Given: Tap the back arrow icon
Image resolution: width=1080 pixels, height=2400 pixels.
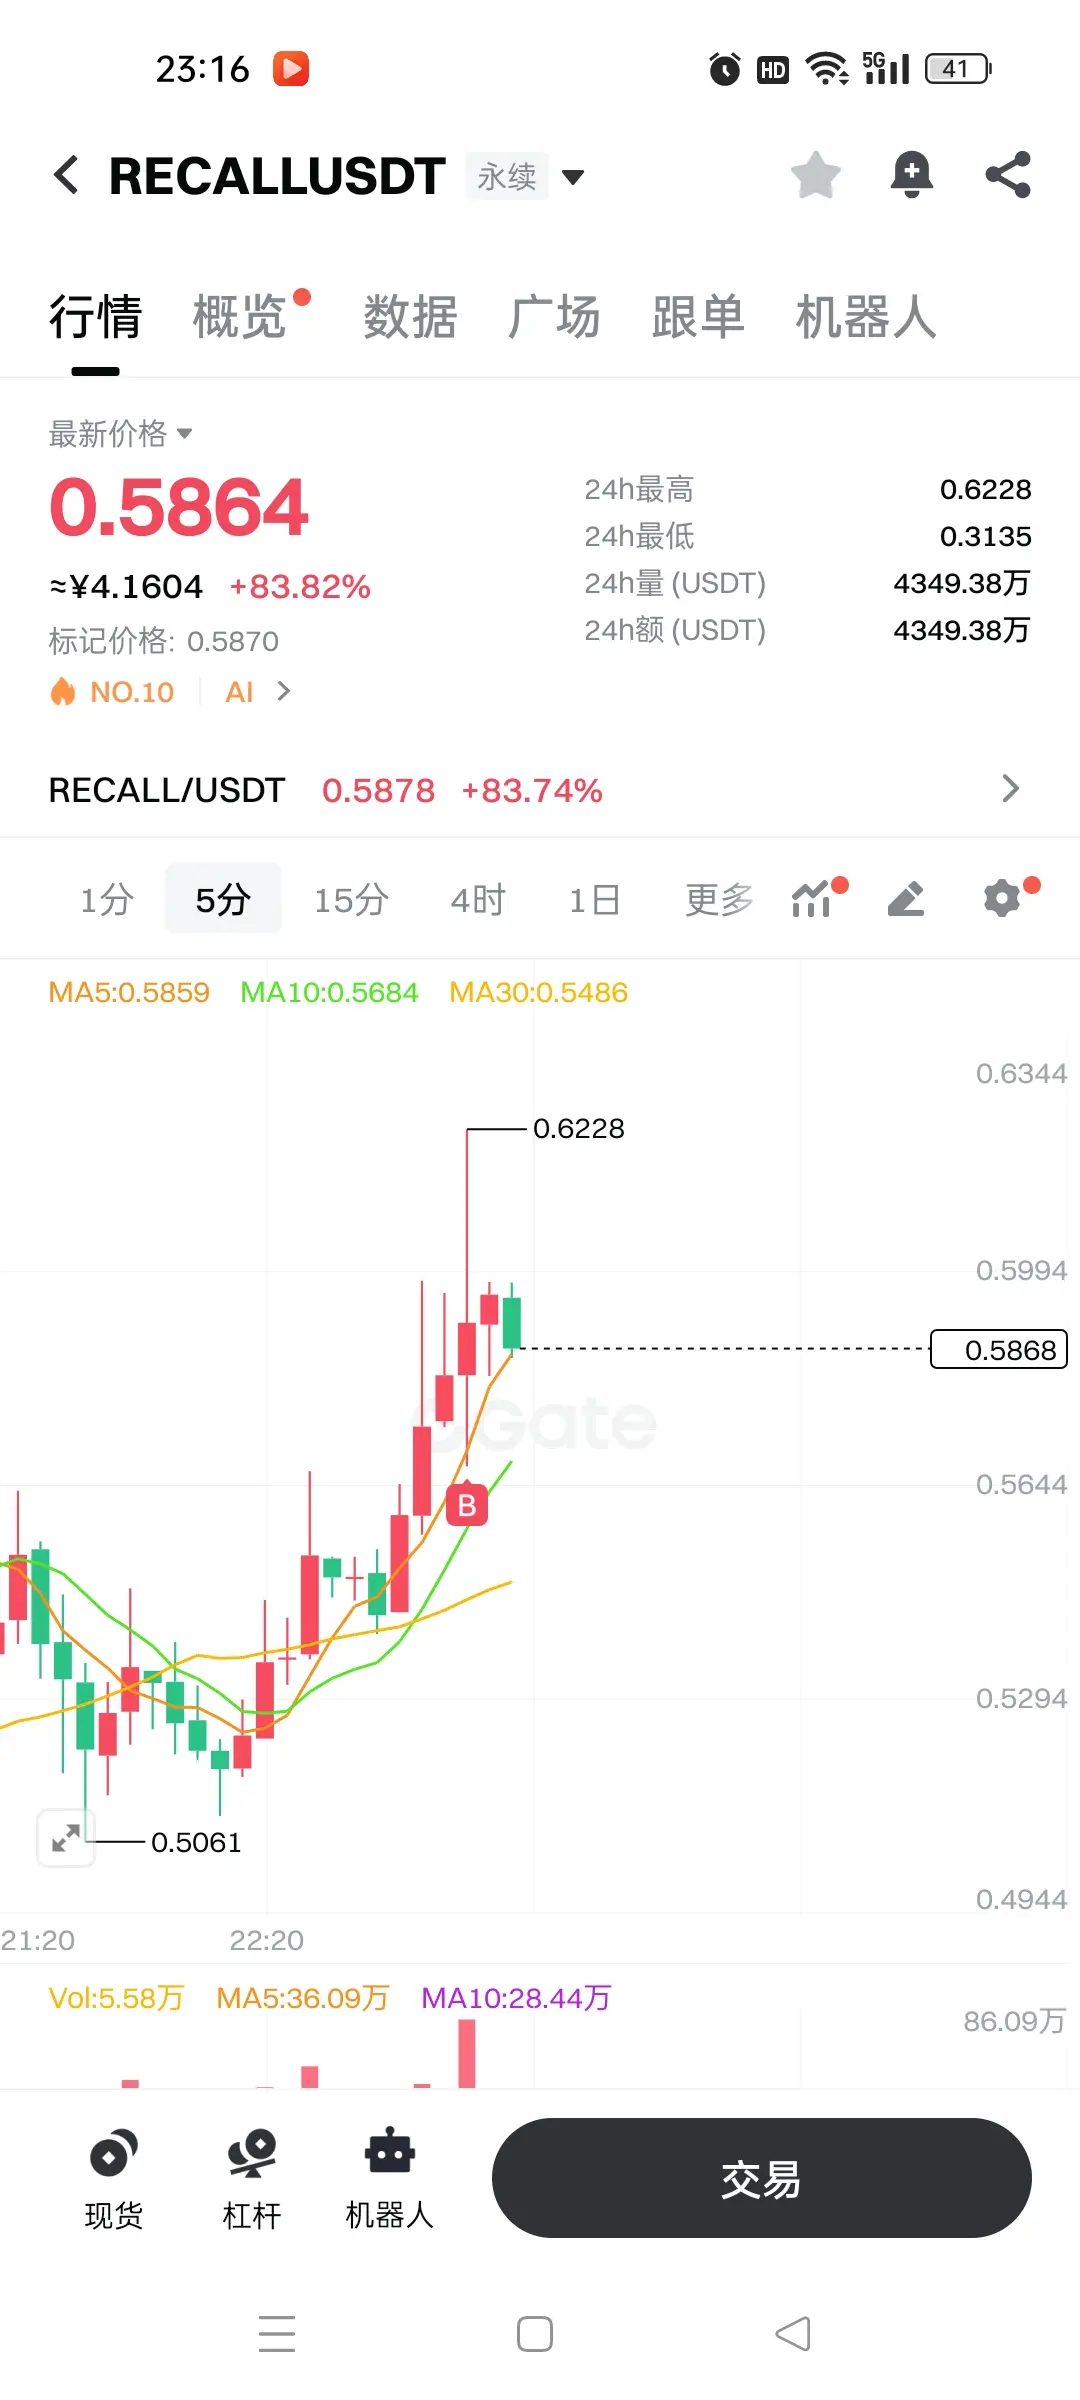Looking at the screenshot, I should click(66, 175).
